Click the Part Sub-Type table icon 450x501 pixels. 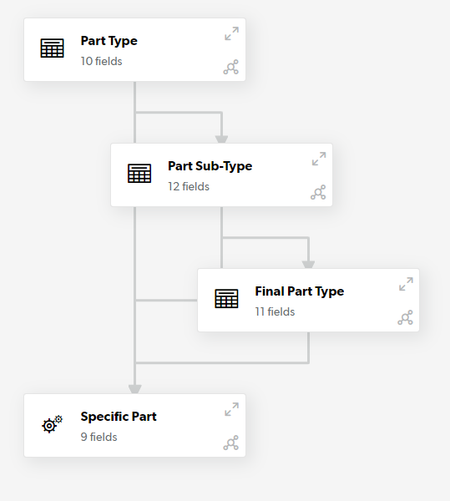(x=140, y=173)
